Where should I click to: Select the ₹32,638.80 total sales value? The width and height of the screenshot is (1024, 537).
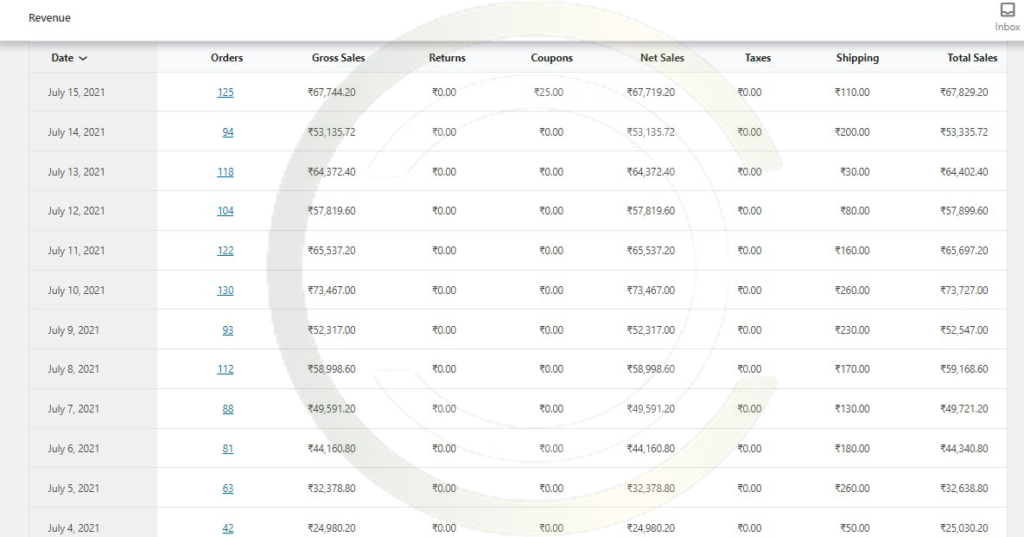pos(964,488)
